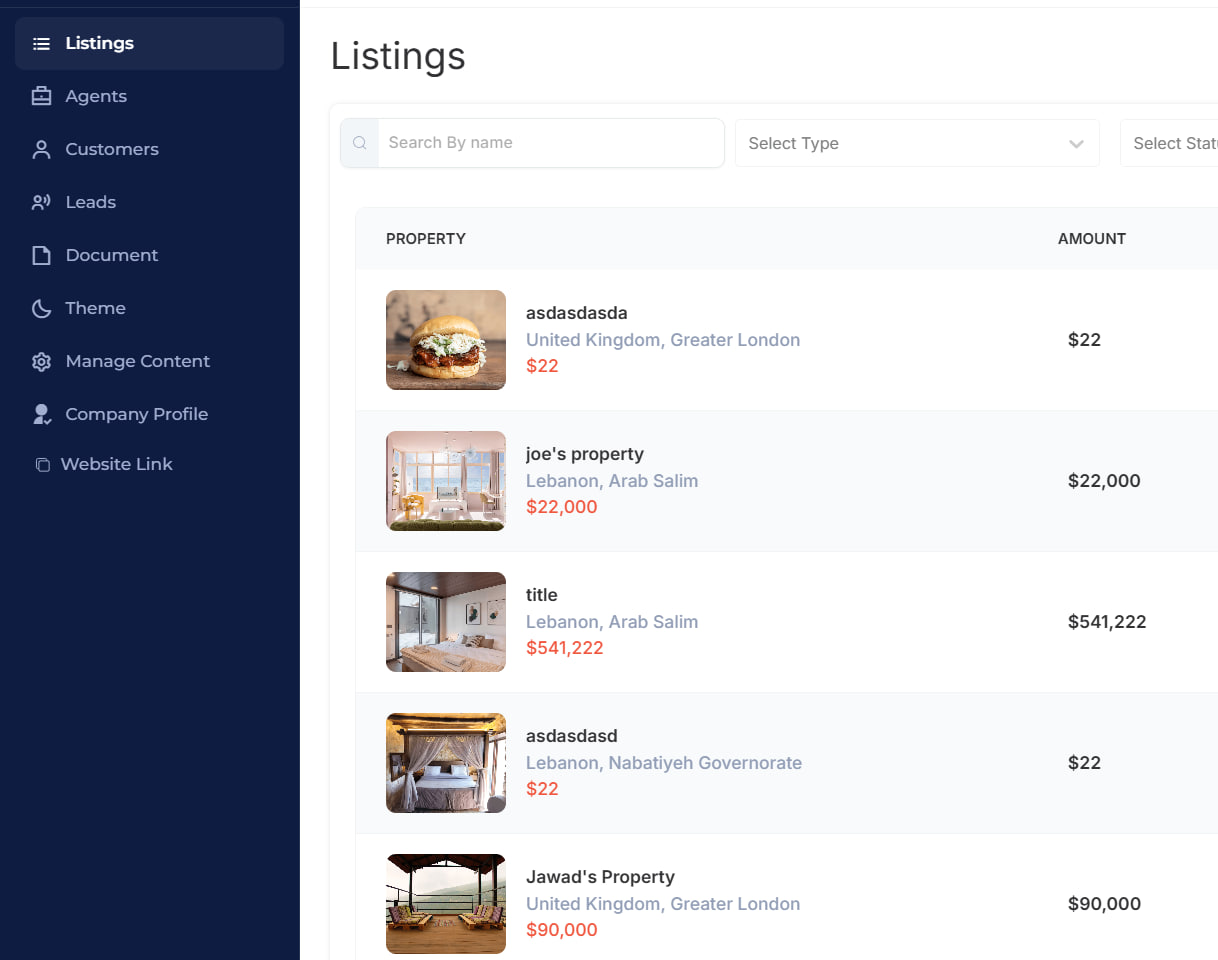The image size is (1218, 960).
Task: Open the Select Type dropdown
Action: coord(900,143)
